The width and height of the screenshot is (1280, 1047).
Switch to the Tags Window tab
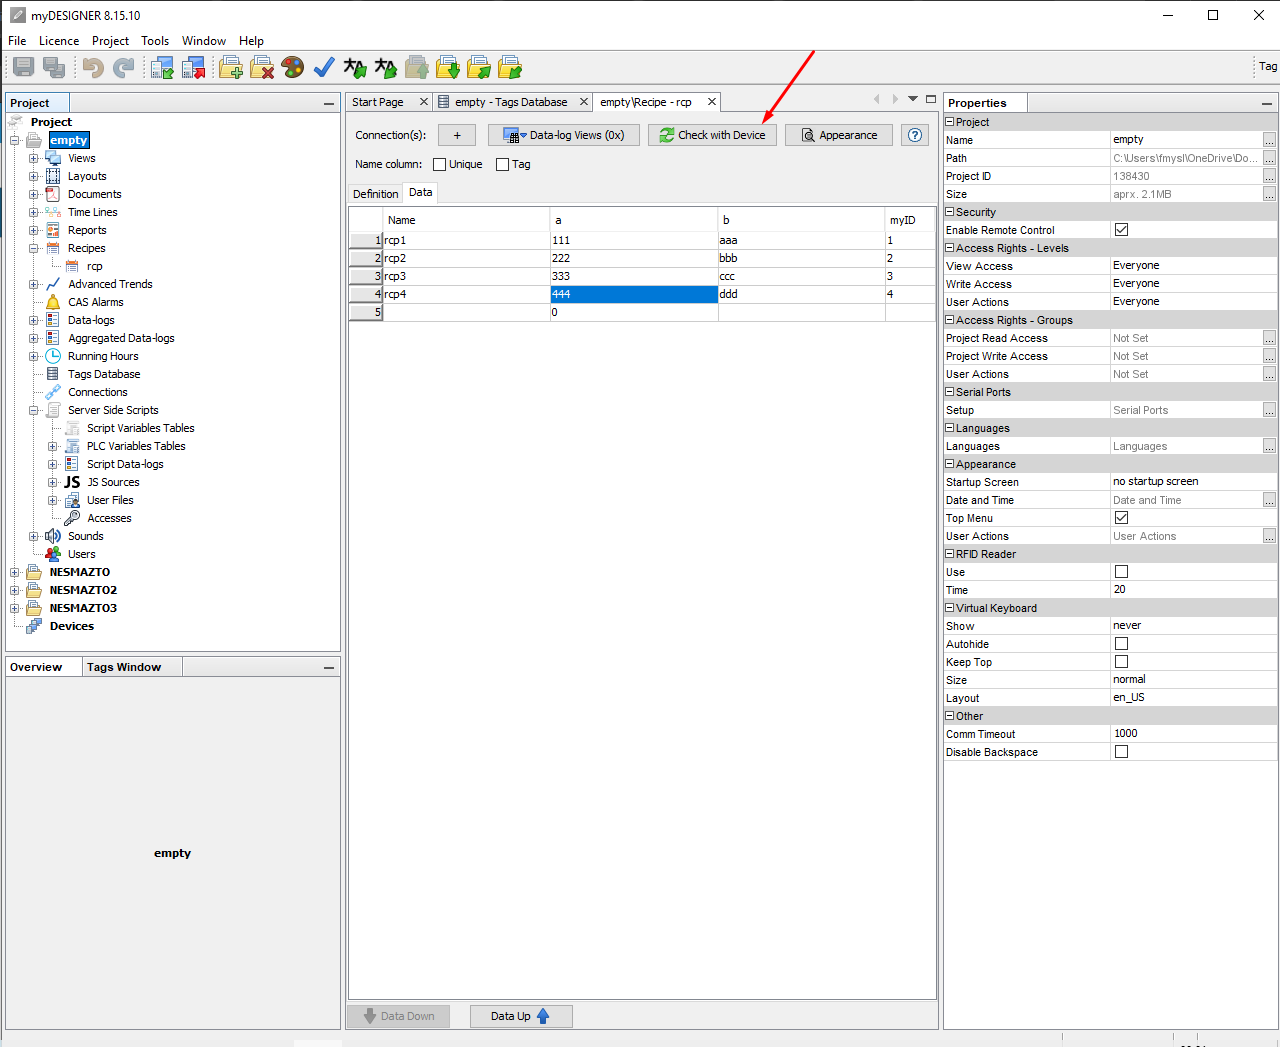point(124,667)
